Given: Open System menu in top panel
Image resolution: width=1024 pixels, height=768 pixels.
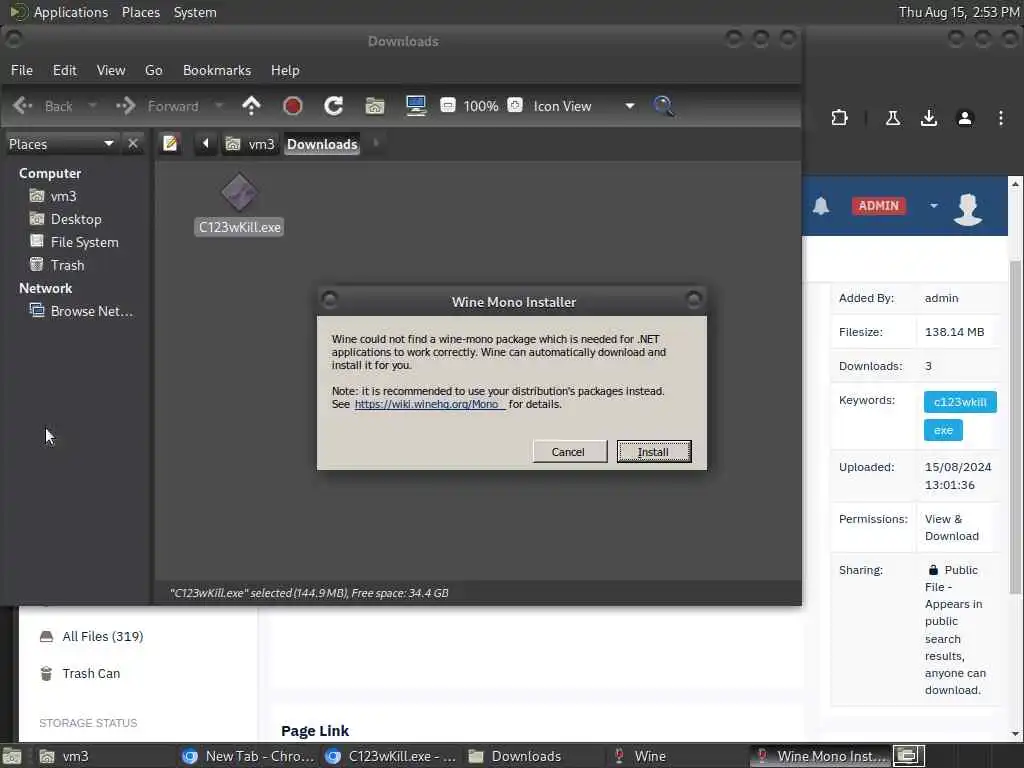Looking at the screenshot, I should 195,12.
